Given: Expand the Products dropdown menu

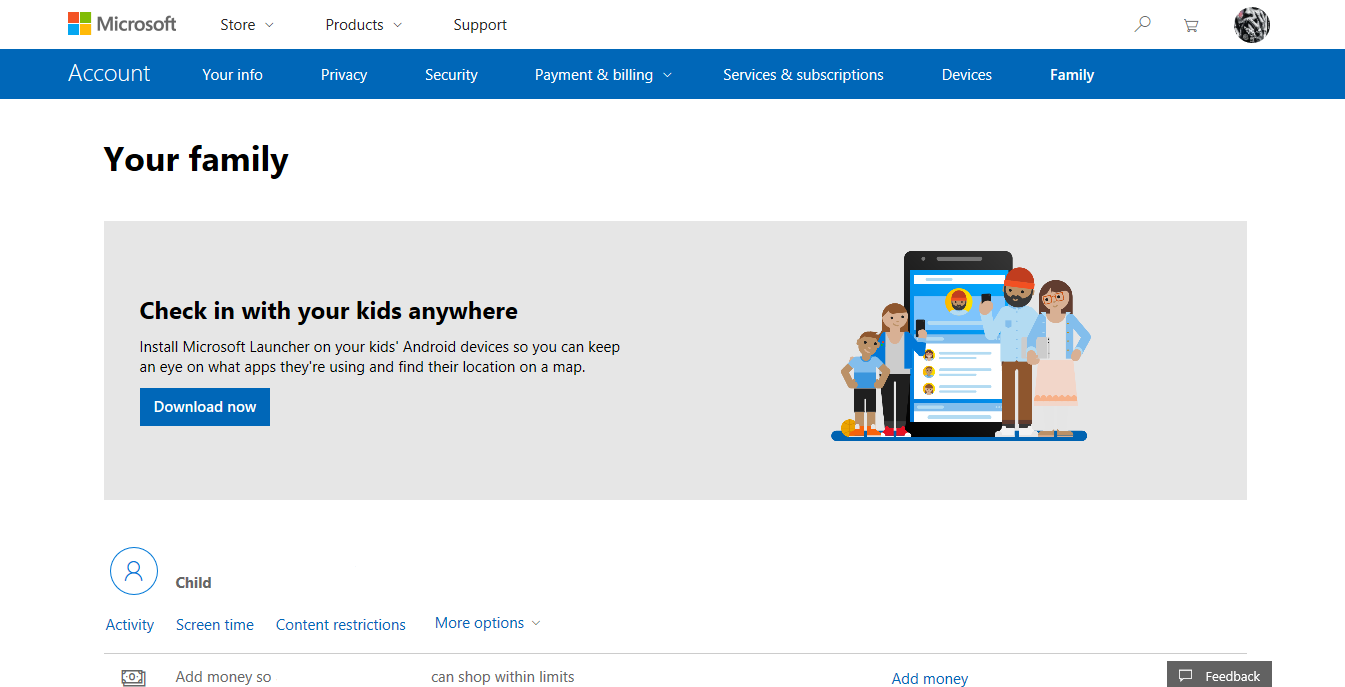Looking at the screenshot, I should click(363, 25).
